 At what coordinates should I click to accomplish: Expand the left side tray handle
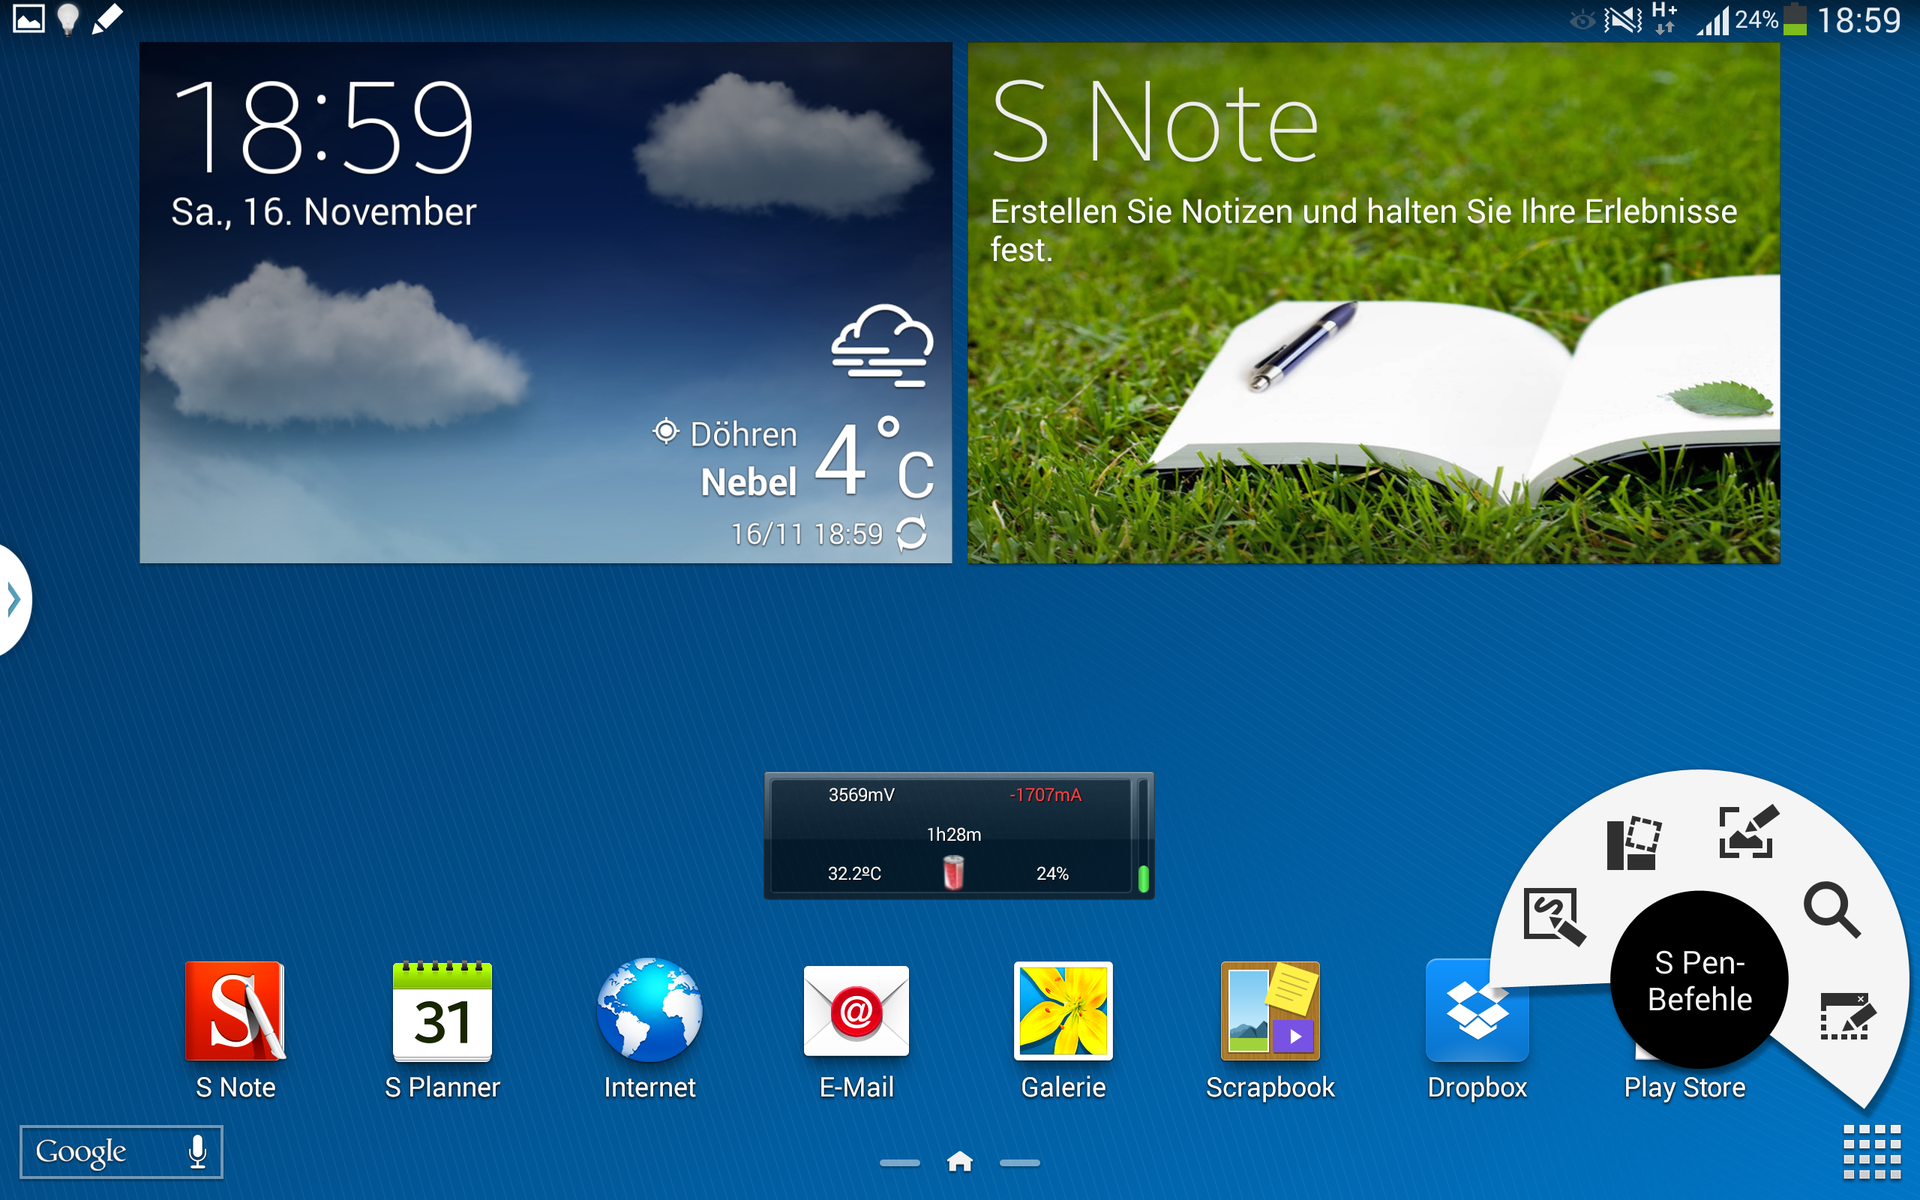[x=14, y=600]
